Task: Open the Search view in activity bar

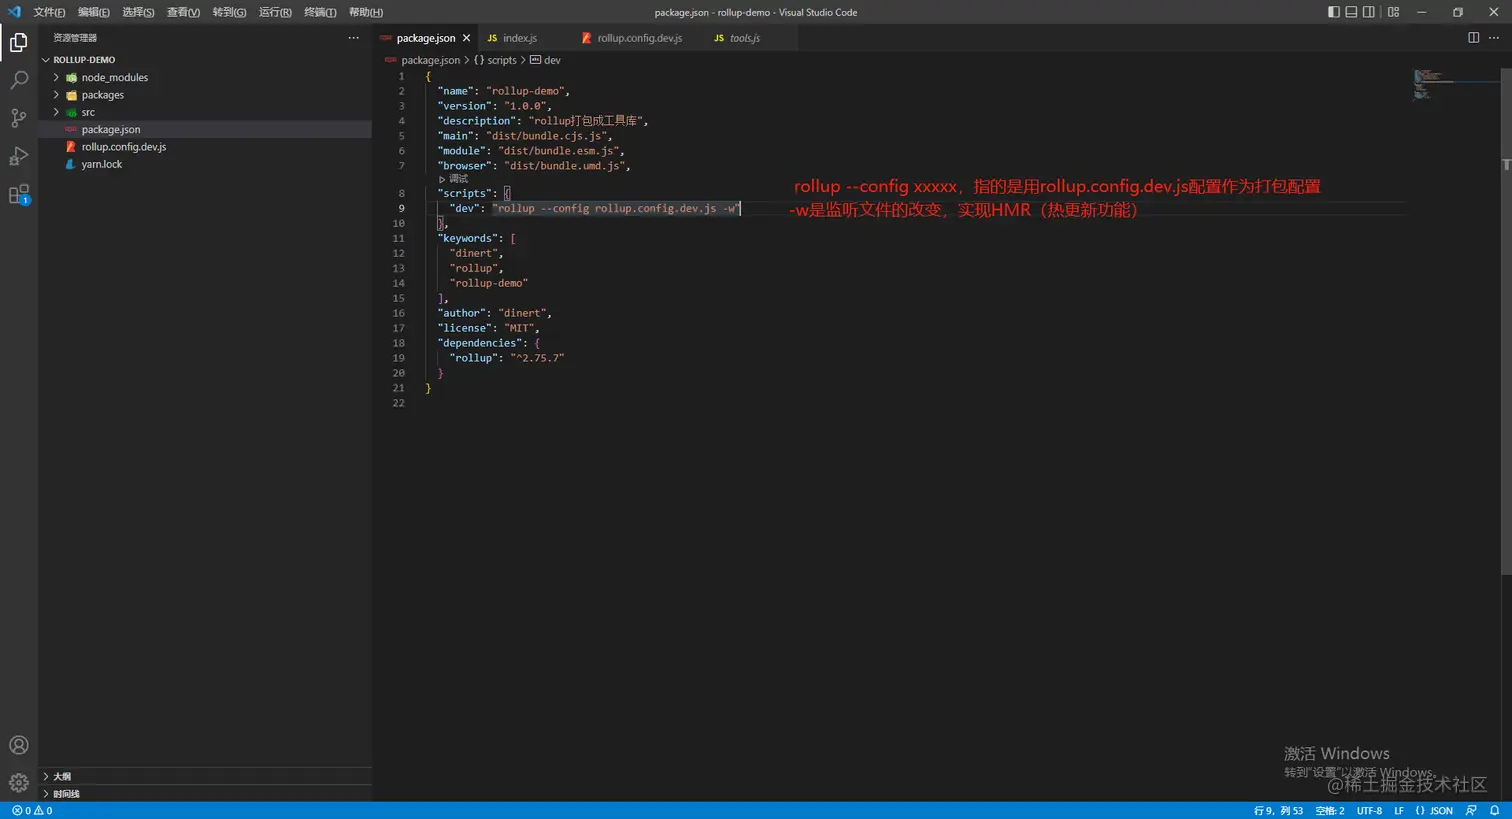Action: [x=18, y=80]
